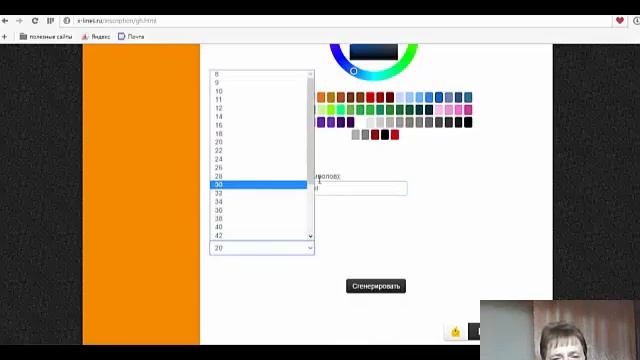Go back using the browser back arrow
Screen dimensions: 640x360
[x=4, y=21]
